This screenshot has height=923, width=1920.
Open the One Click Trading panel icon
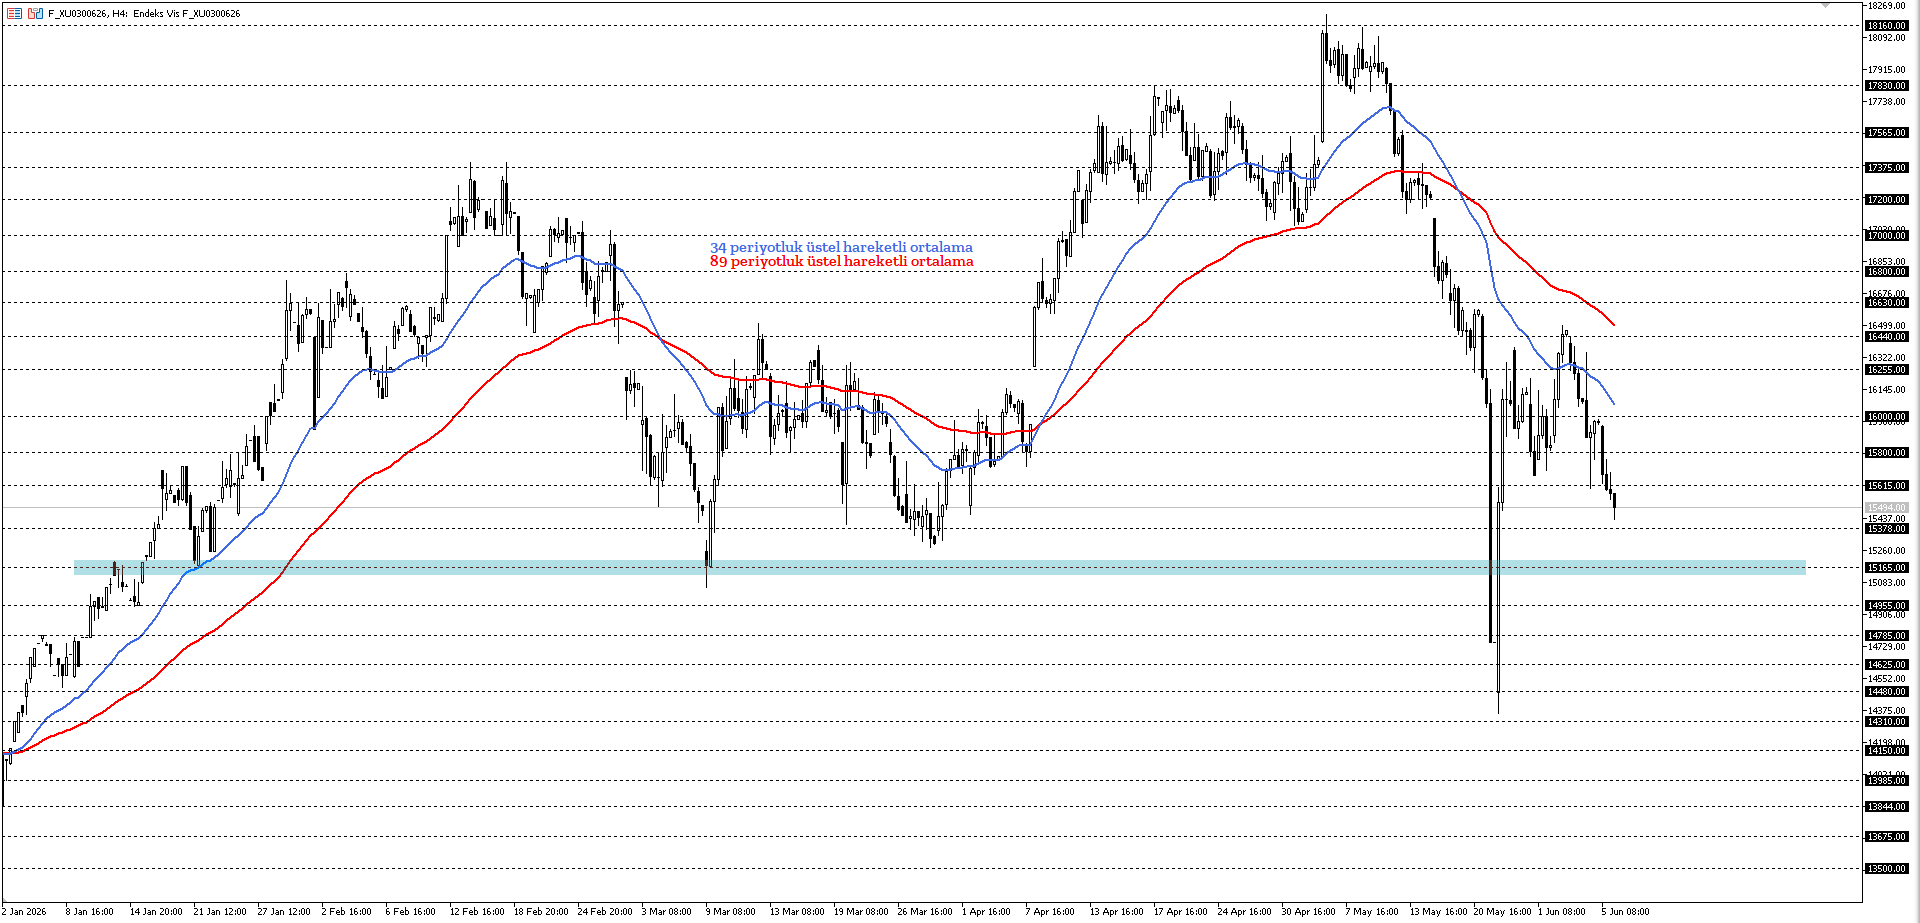(36, 13)
